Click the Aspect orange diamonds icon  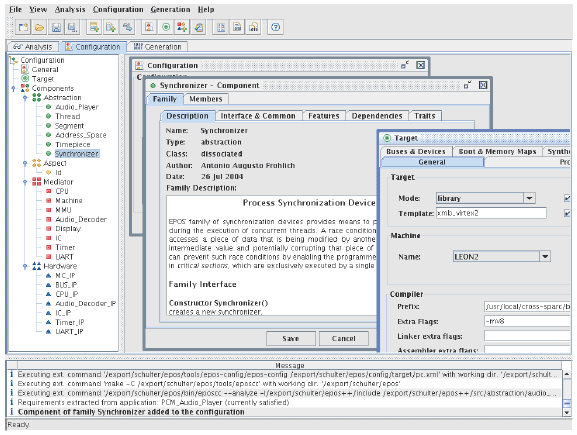pyautogui.click(x=36, y=163)
